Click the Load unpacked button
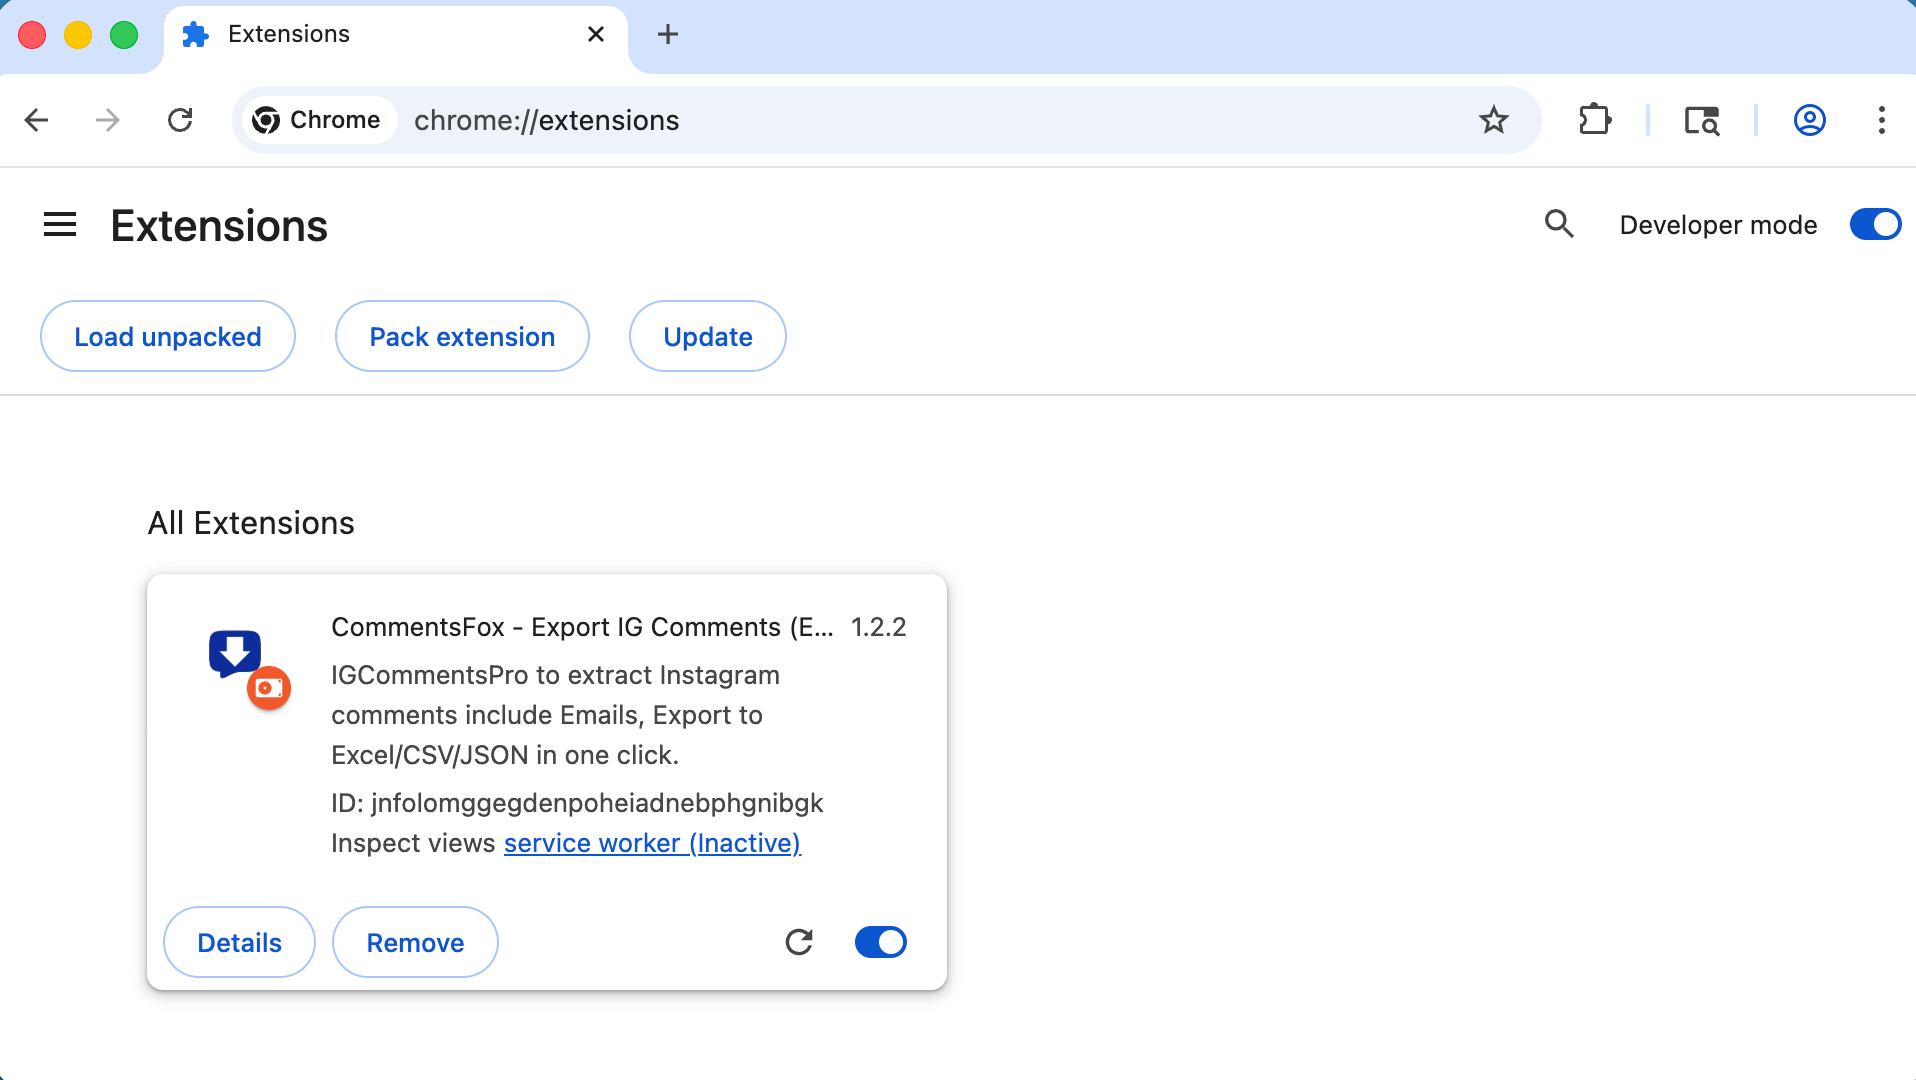Screen dimensions: 1916x1080 (167, 336)
